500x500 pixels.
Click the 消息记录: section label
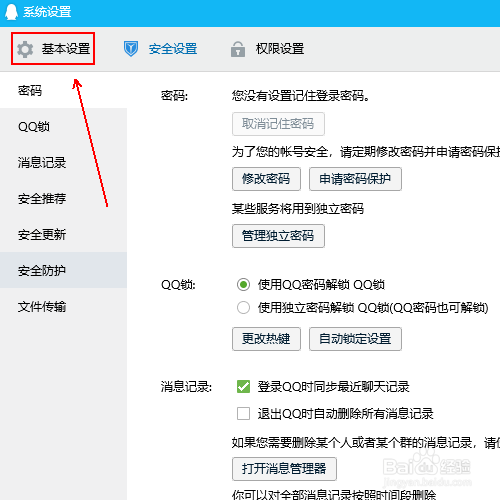pos(186,387)
